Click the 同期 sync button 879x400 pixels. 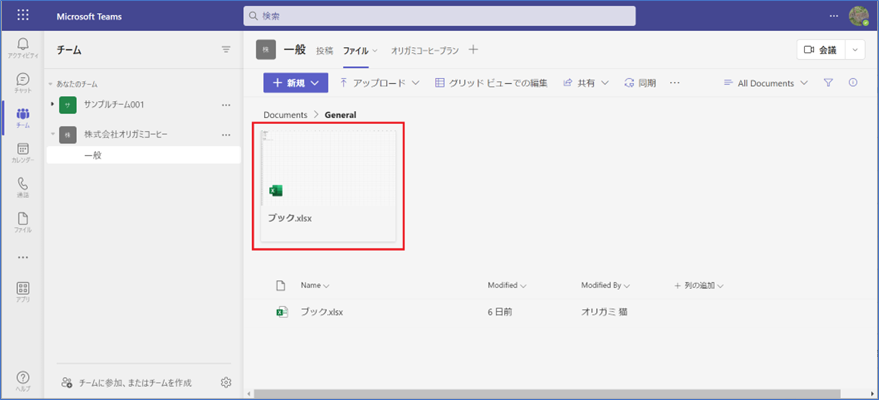(x=640, y=83)
